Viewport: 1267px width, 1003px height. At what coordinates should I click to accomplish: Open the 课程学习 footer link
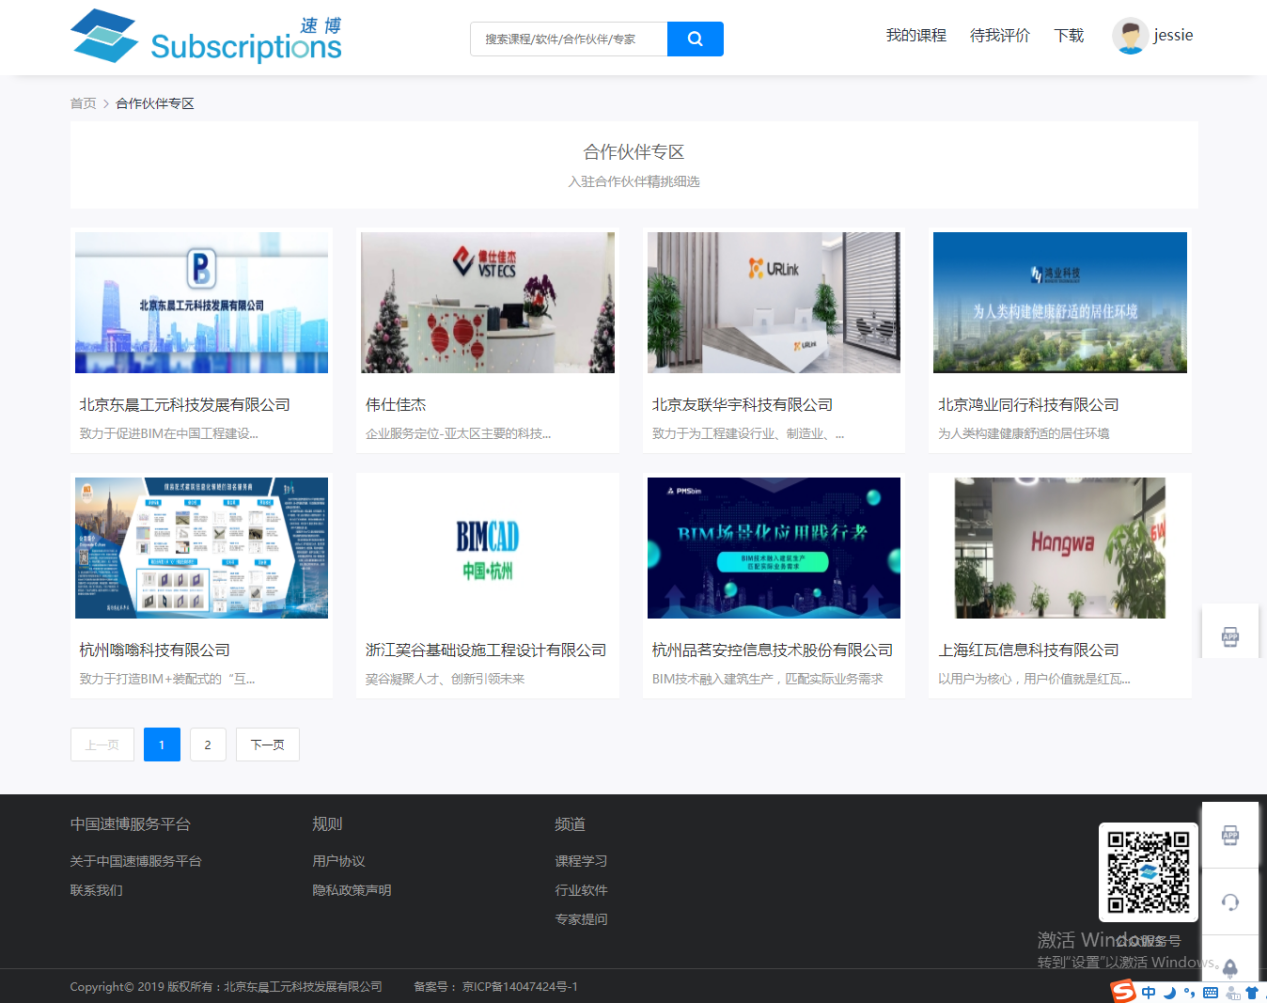581,861
